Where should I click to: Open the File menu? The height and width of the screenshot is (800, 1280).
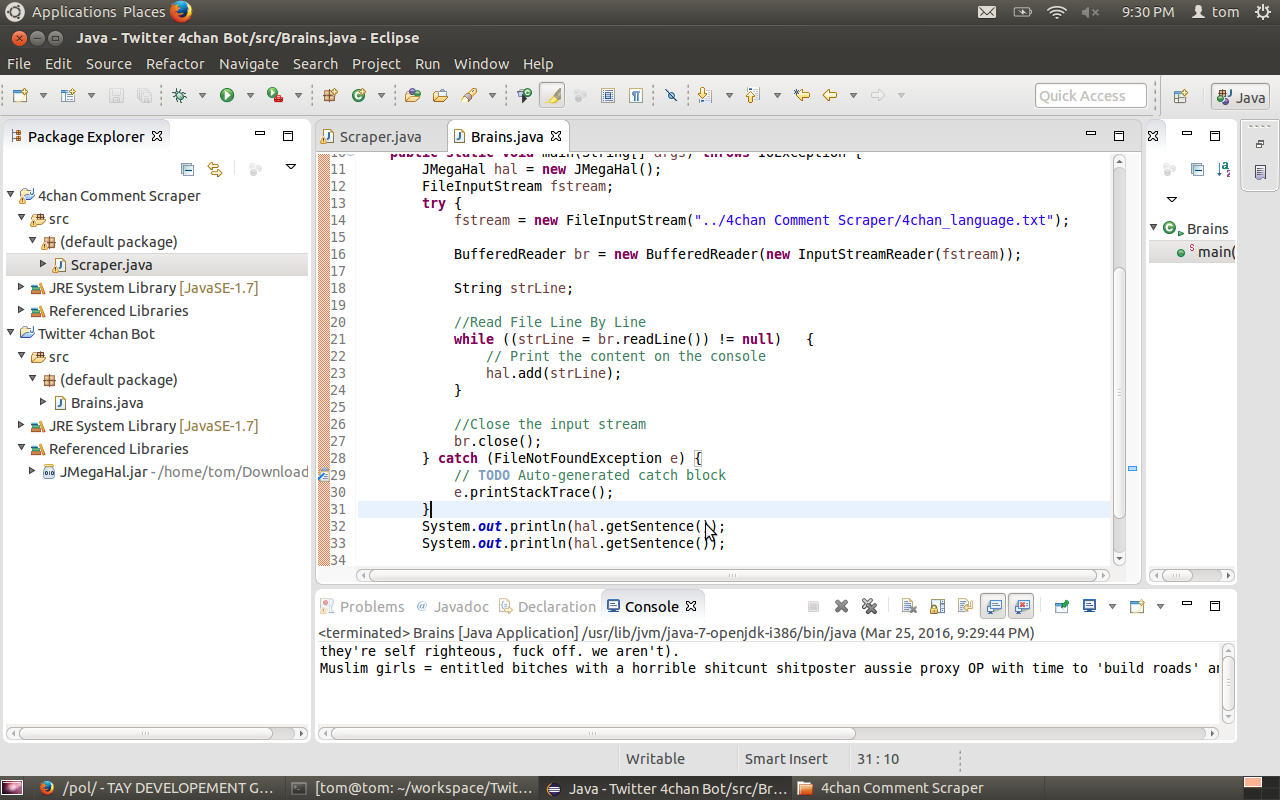tap(19, 63)
